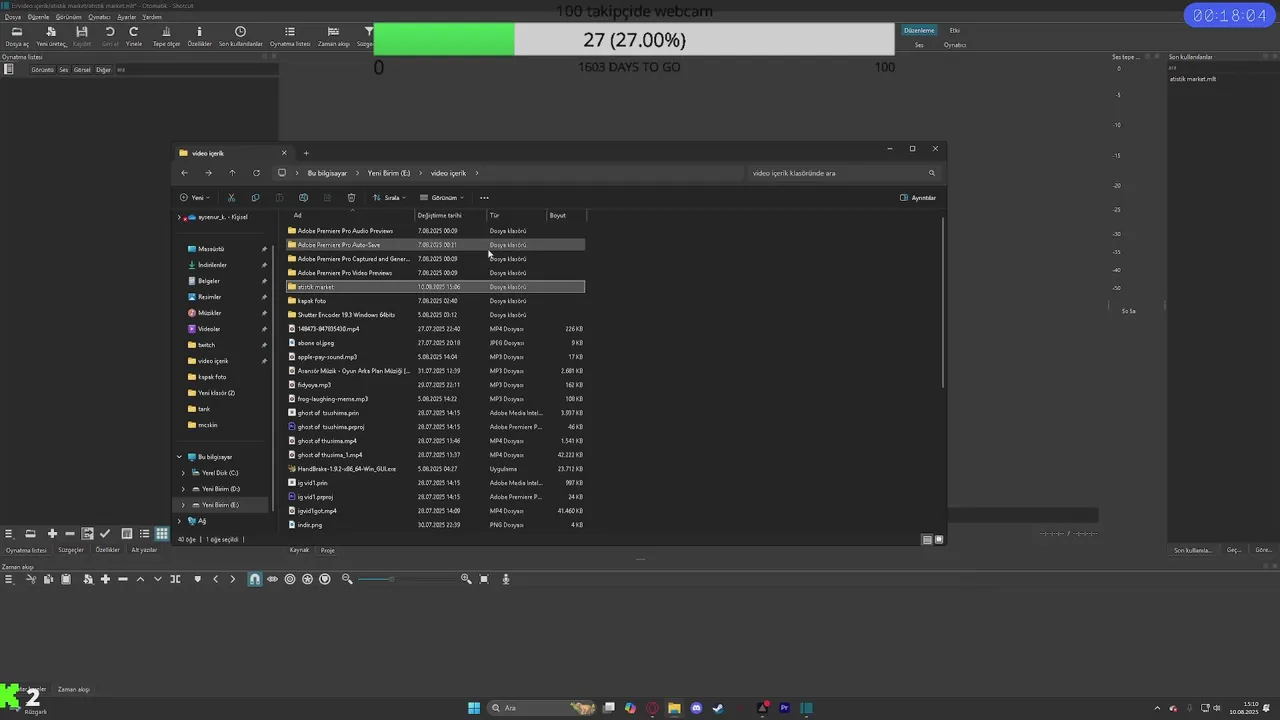Toggle scrub while dragging eye icon

(x=272, y=579)
